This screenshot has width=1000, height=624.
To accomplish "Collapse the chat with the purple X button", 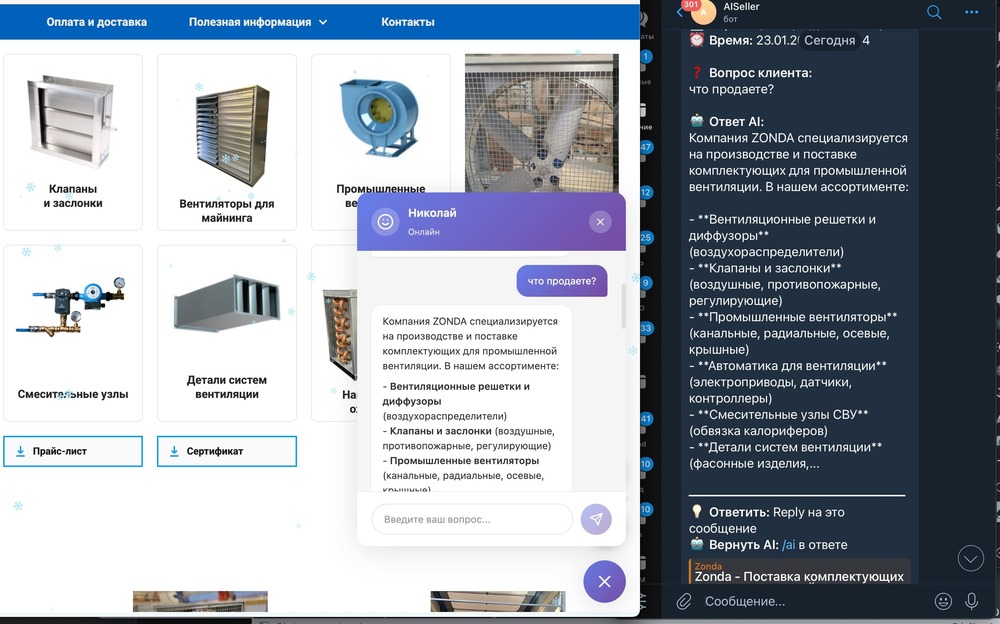I will [604, 581].
